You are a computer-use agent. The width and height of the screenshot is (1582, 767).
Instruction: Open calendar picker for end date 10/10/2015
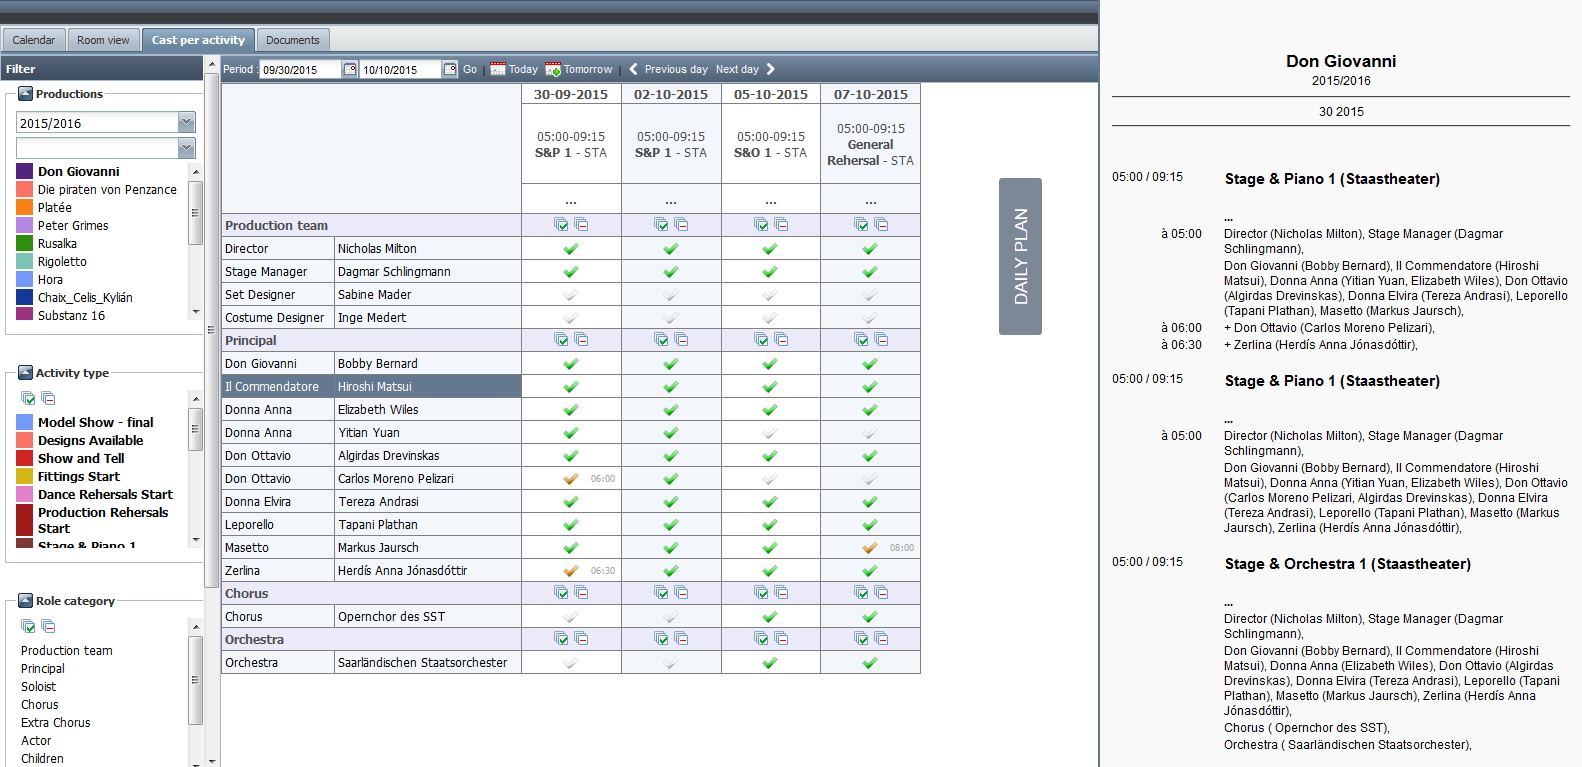(x=450, y=69)
